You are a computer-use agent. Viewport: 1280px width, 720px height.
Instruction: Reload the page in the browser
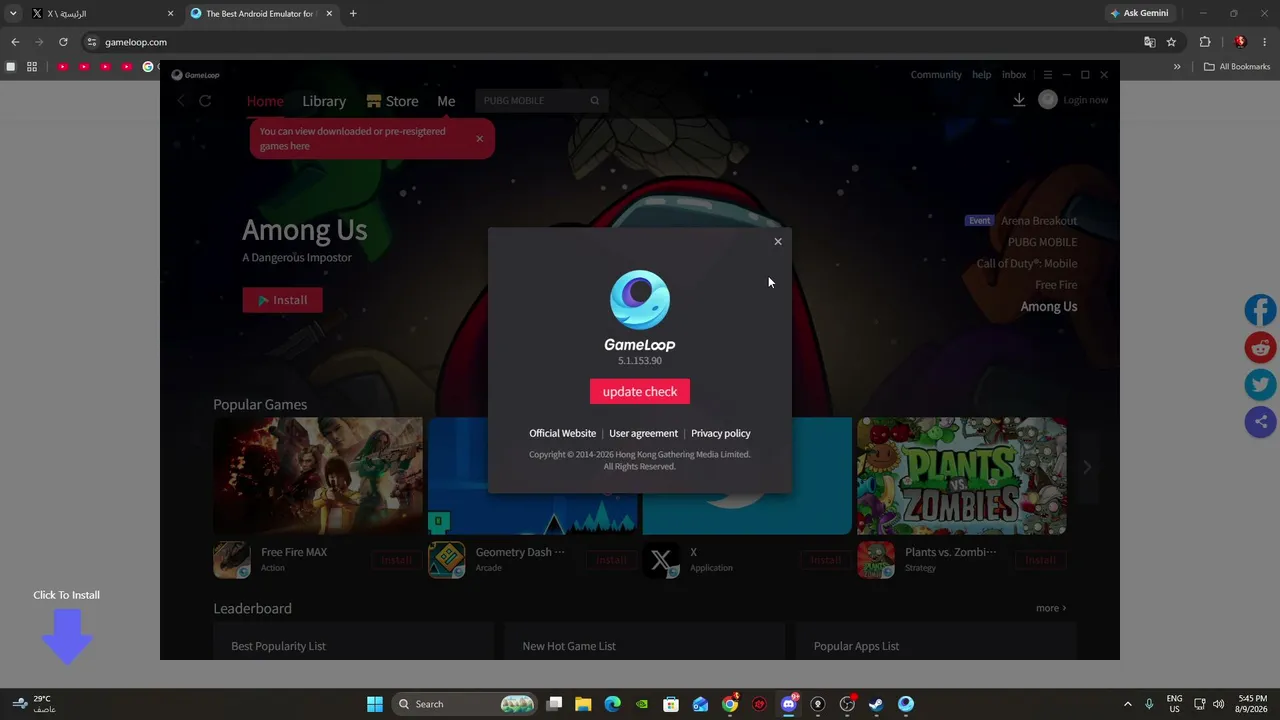63,42
